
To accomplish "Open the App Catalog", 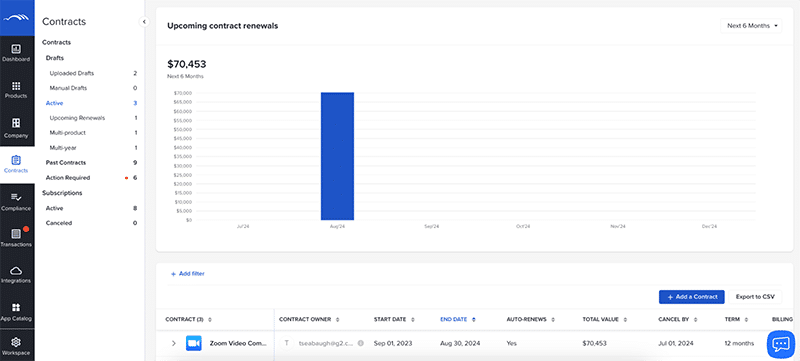I will 17,312.
